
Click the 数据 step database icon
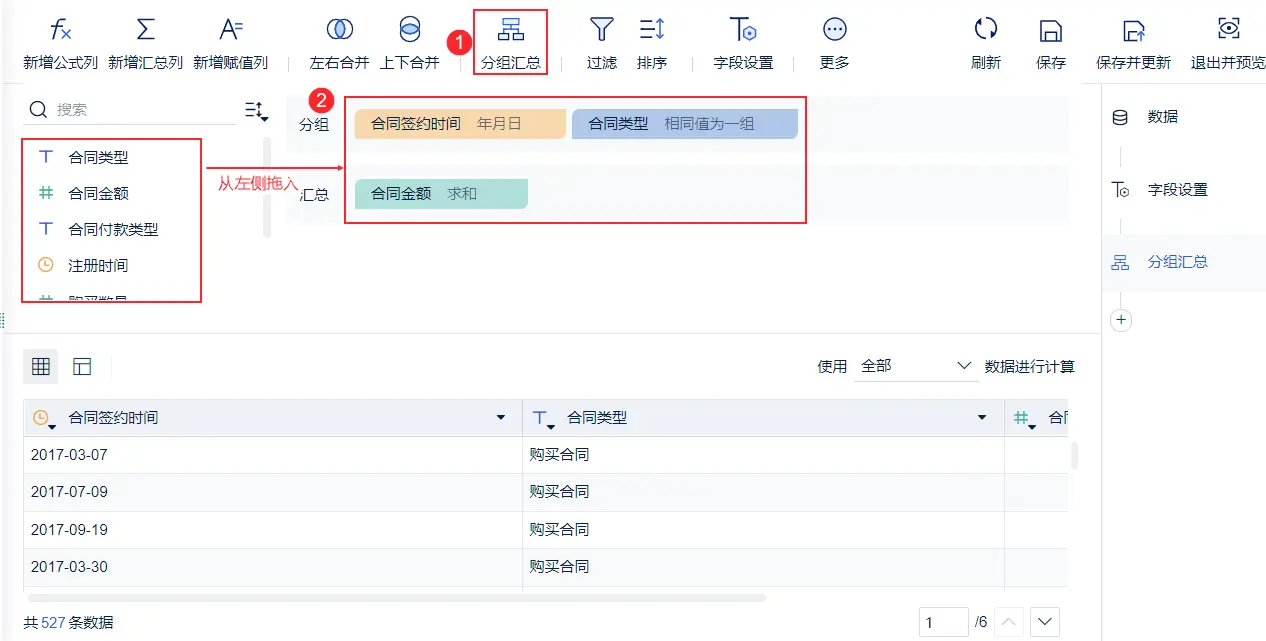coord(1120,117)
